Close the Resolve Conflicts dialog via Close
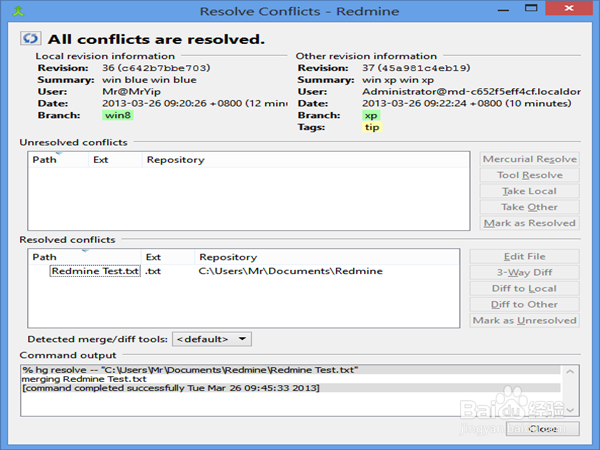Screen dimensions: 600x450 [543, 429]
